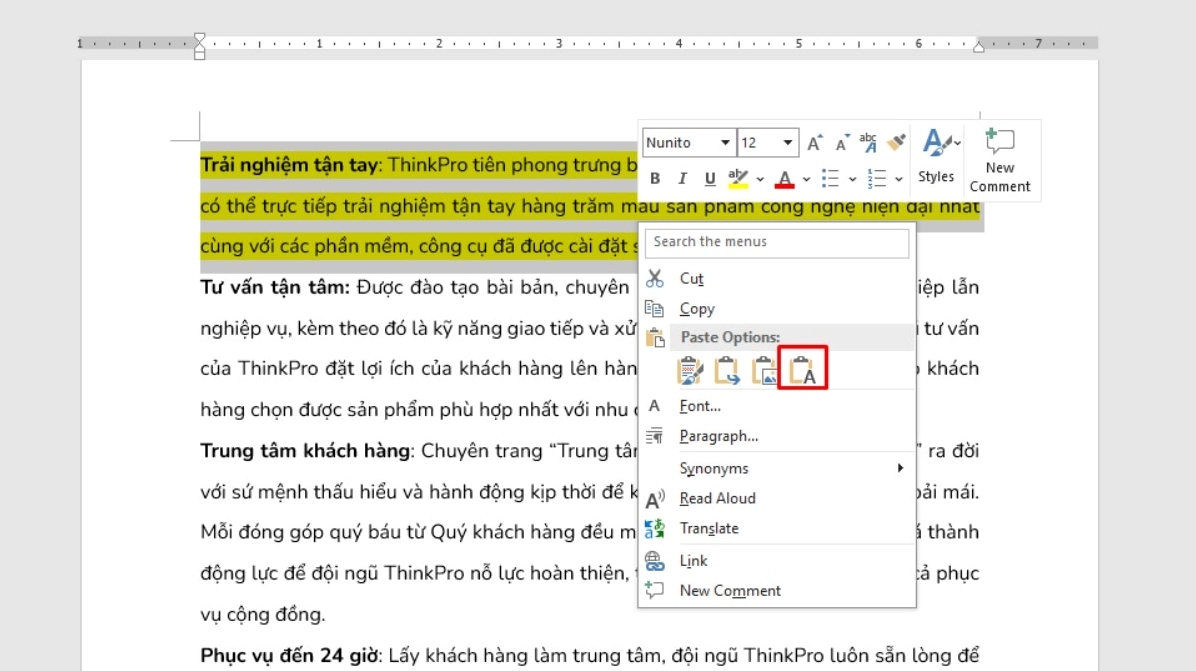Click New Comment in mini toolbar

point(1000,160)
